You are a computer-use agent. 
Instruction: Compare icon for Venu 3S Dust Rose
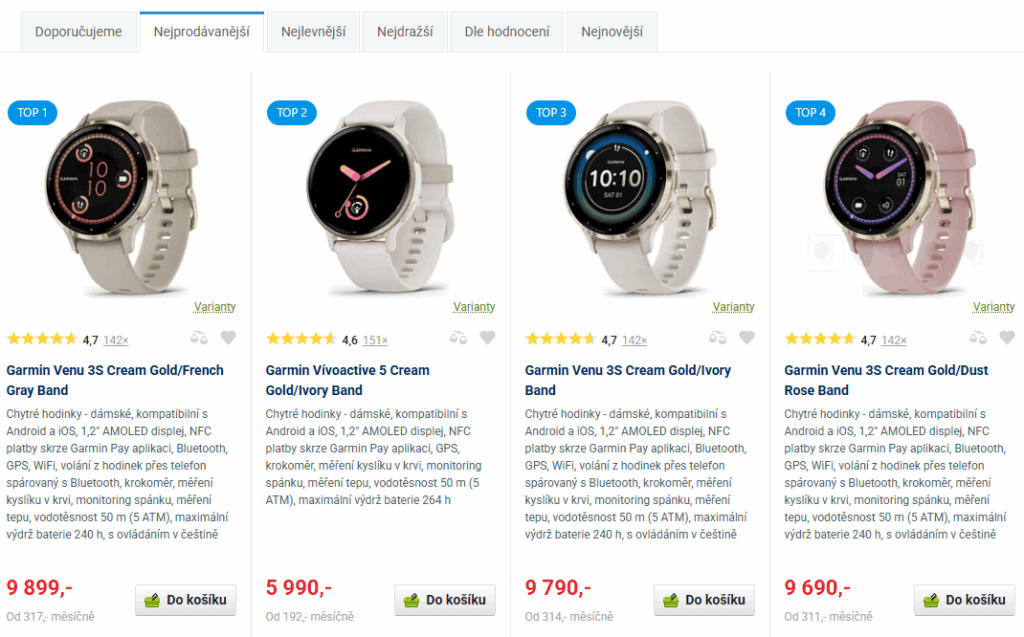[x=978, y=338]
